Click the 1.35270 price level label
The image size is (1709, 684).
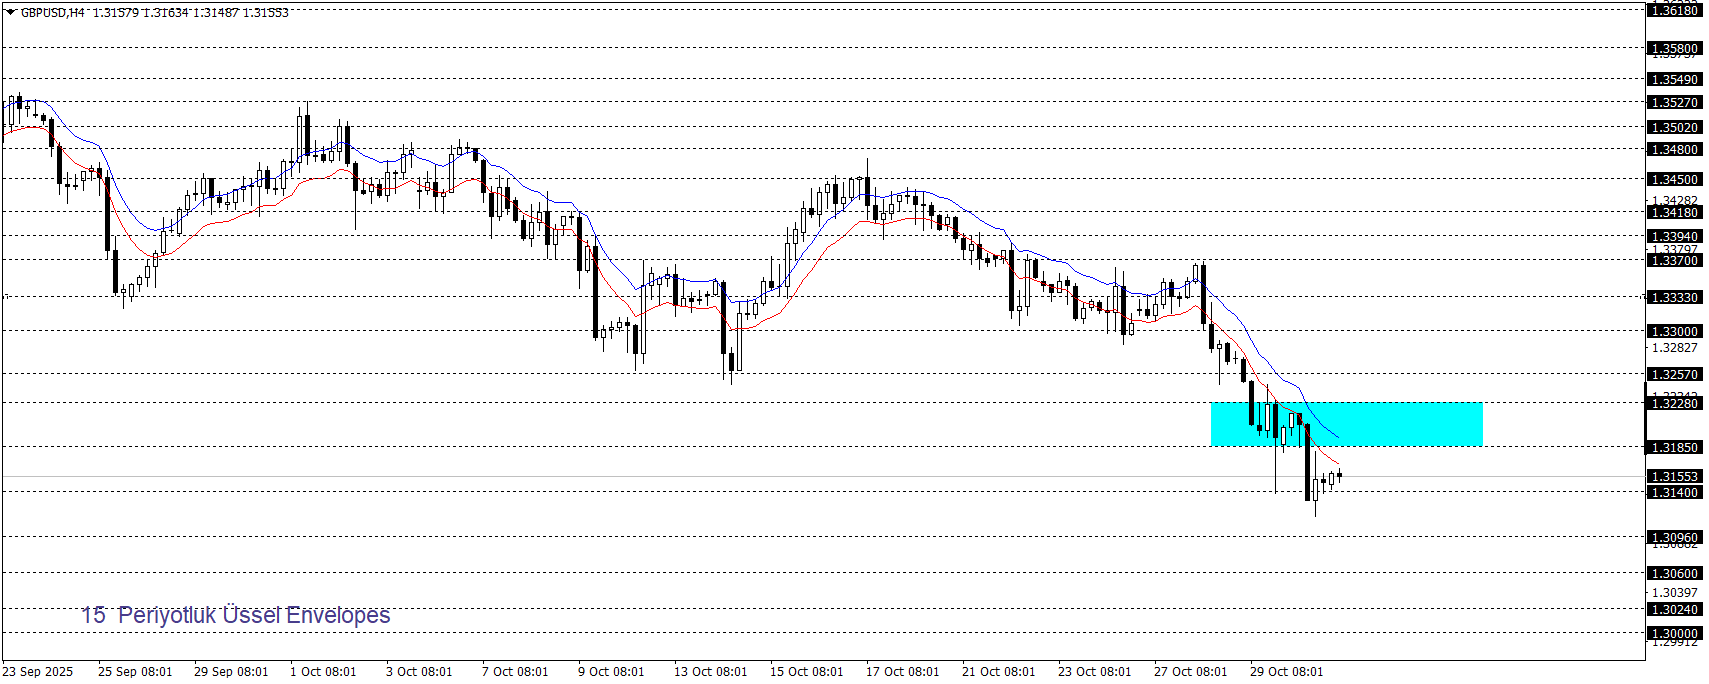[x=1673, y=102]
